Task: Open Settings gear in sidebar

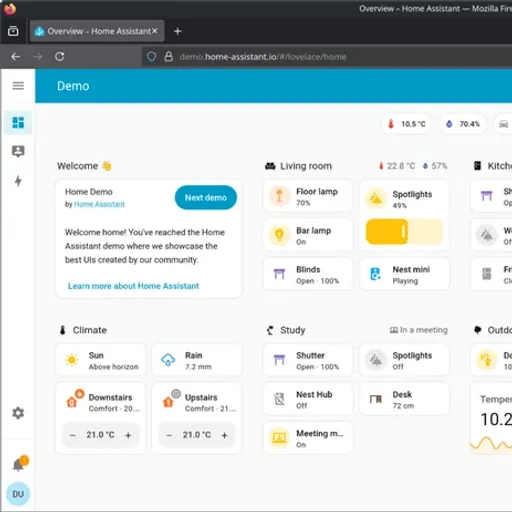Action: tap(18, 413)
